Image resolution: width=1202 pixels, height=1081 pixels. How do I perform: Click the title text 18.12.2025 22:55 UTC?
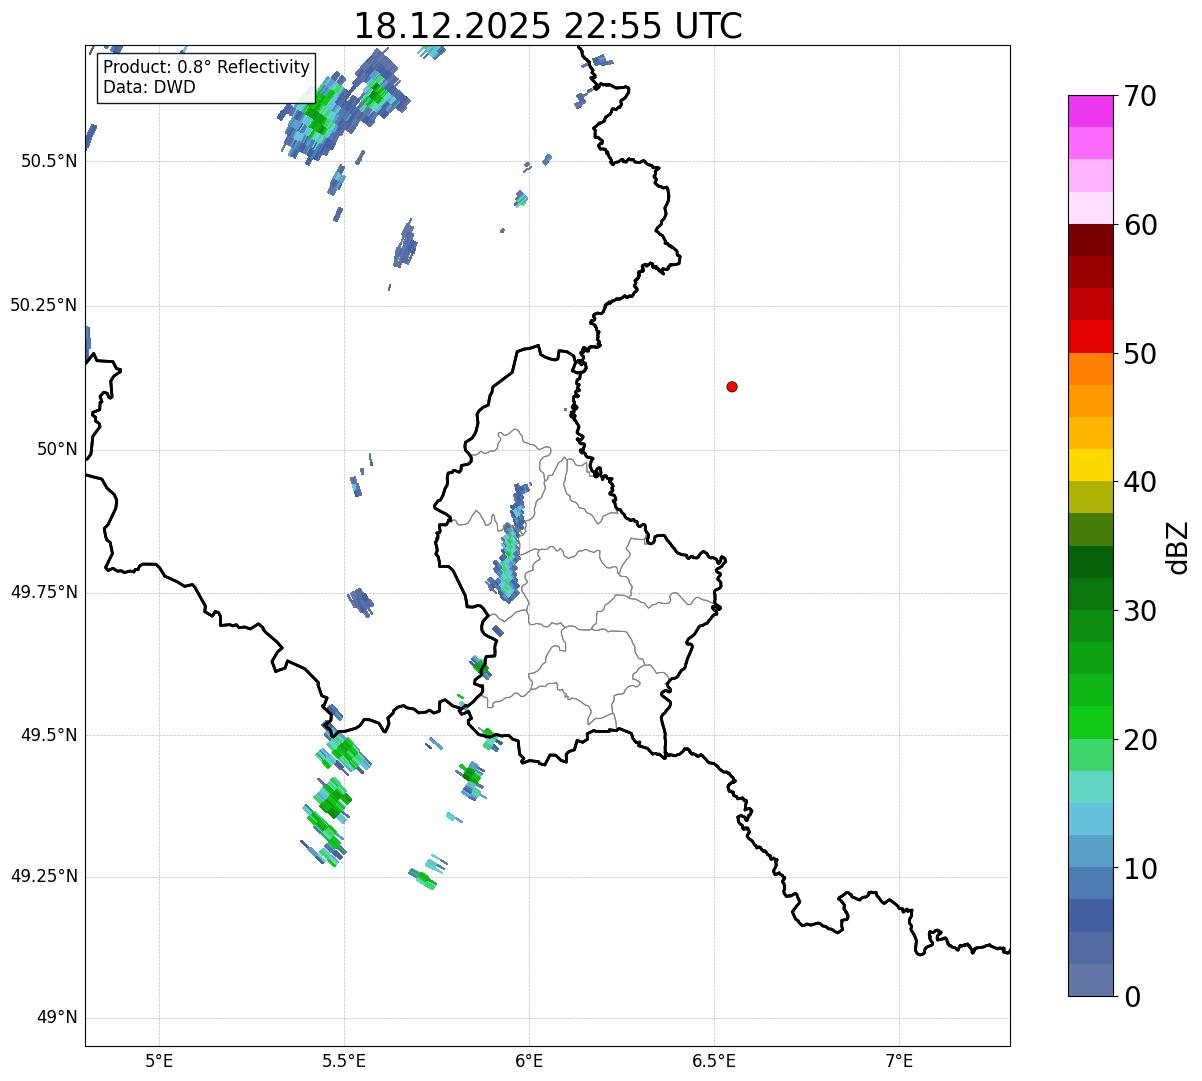[548, 26]
